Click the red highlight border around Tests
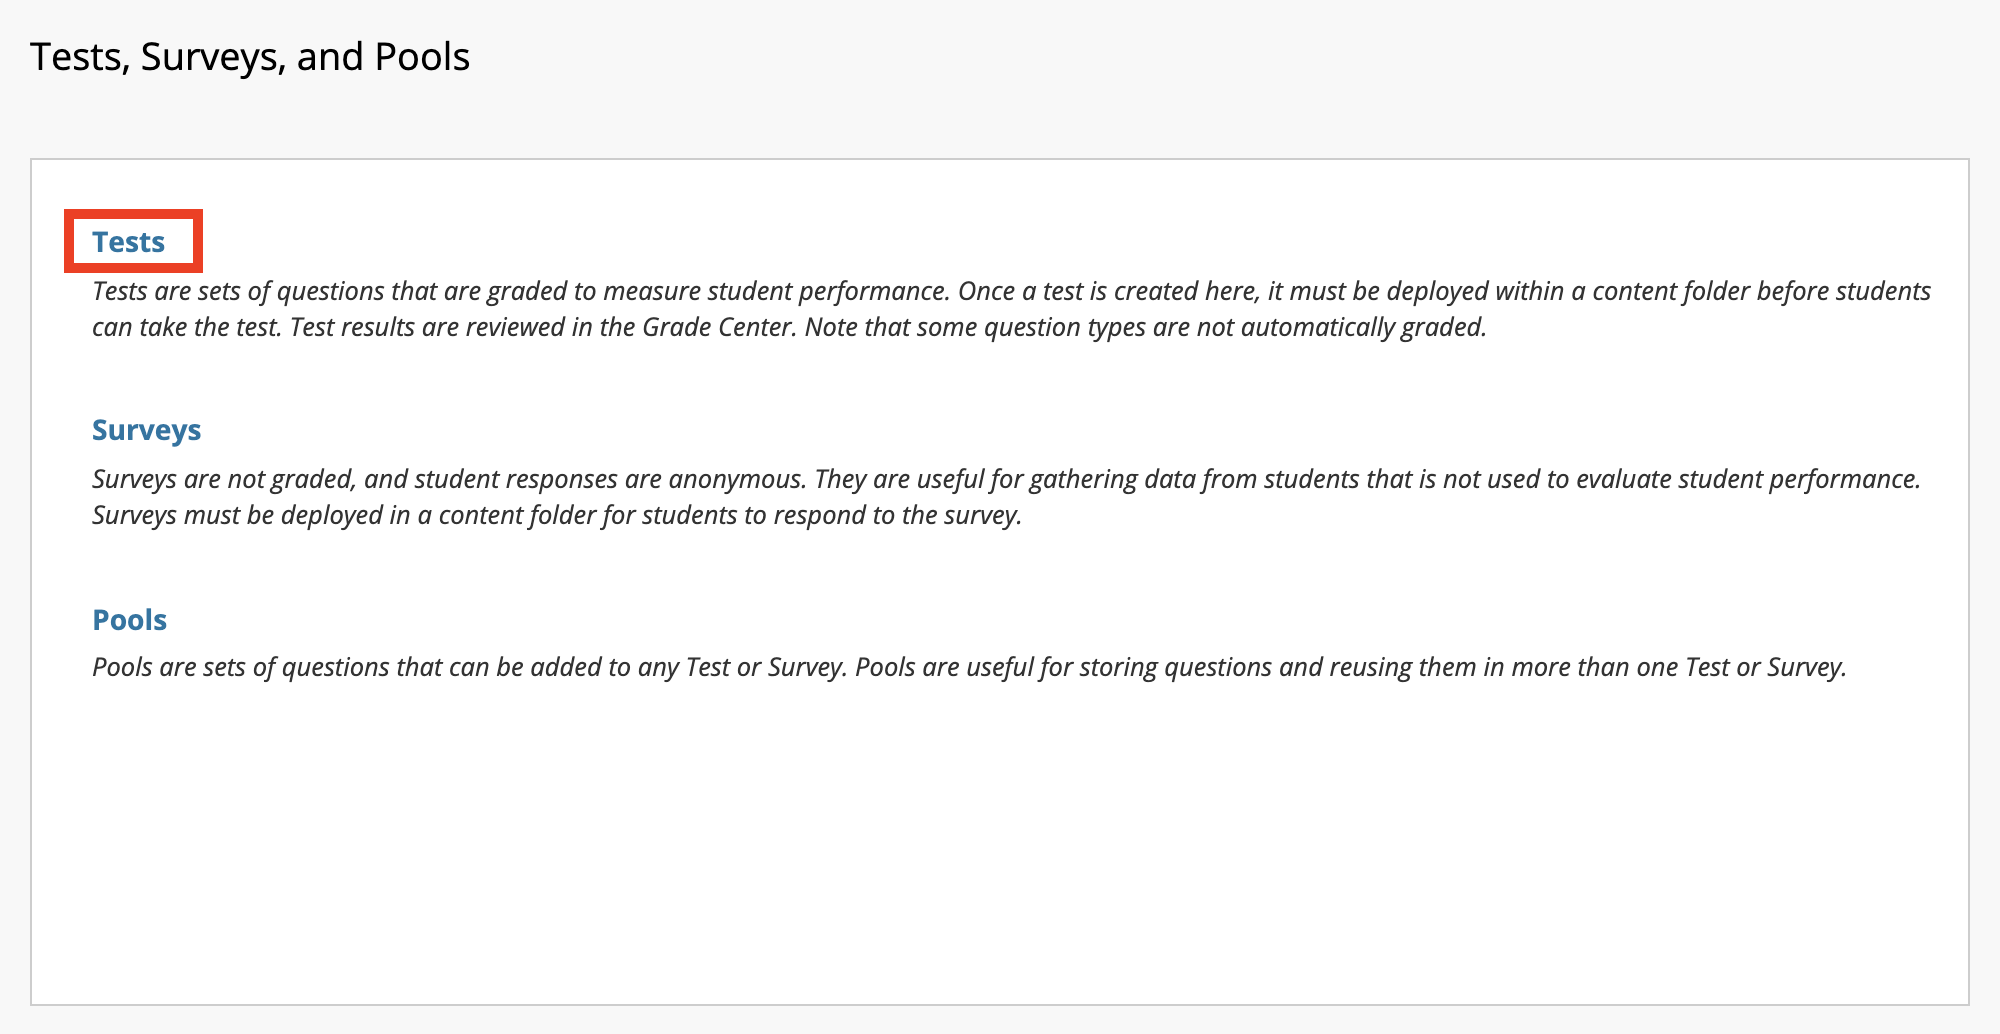Viewport: 2000px width, 1034px height. 134,213
